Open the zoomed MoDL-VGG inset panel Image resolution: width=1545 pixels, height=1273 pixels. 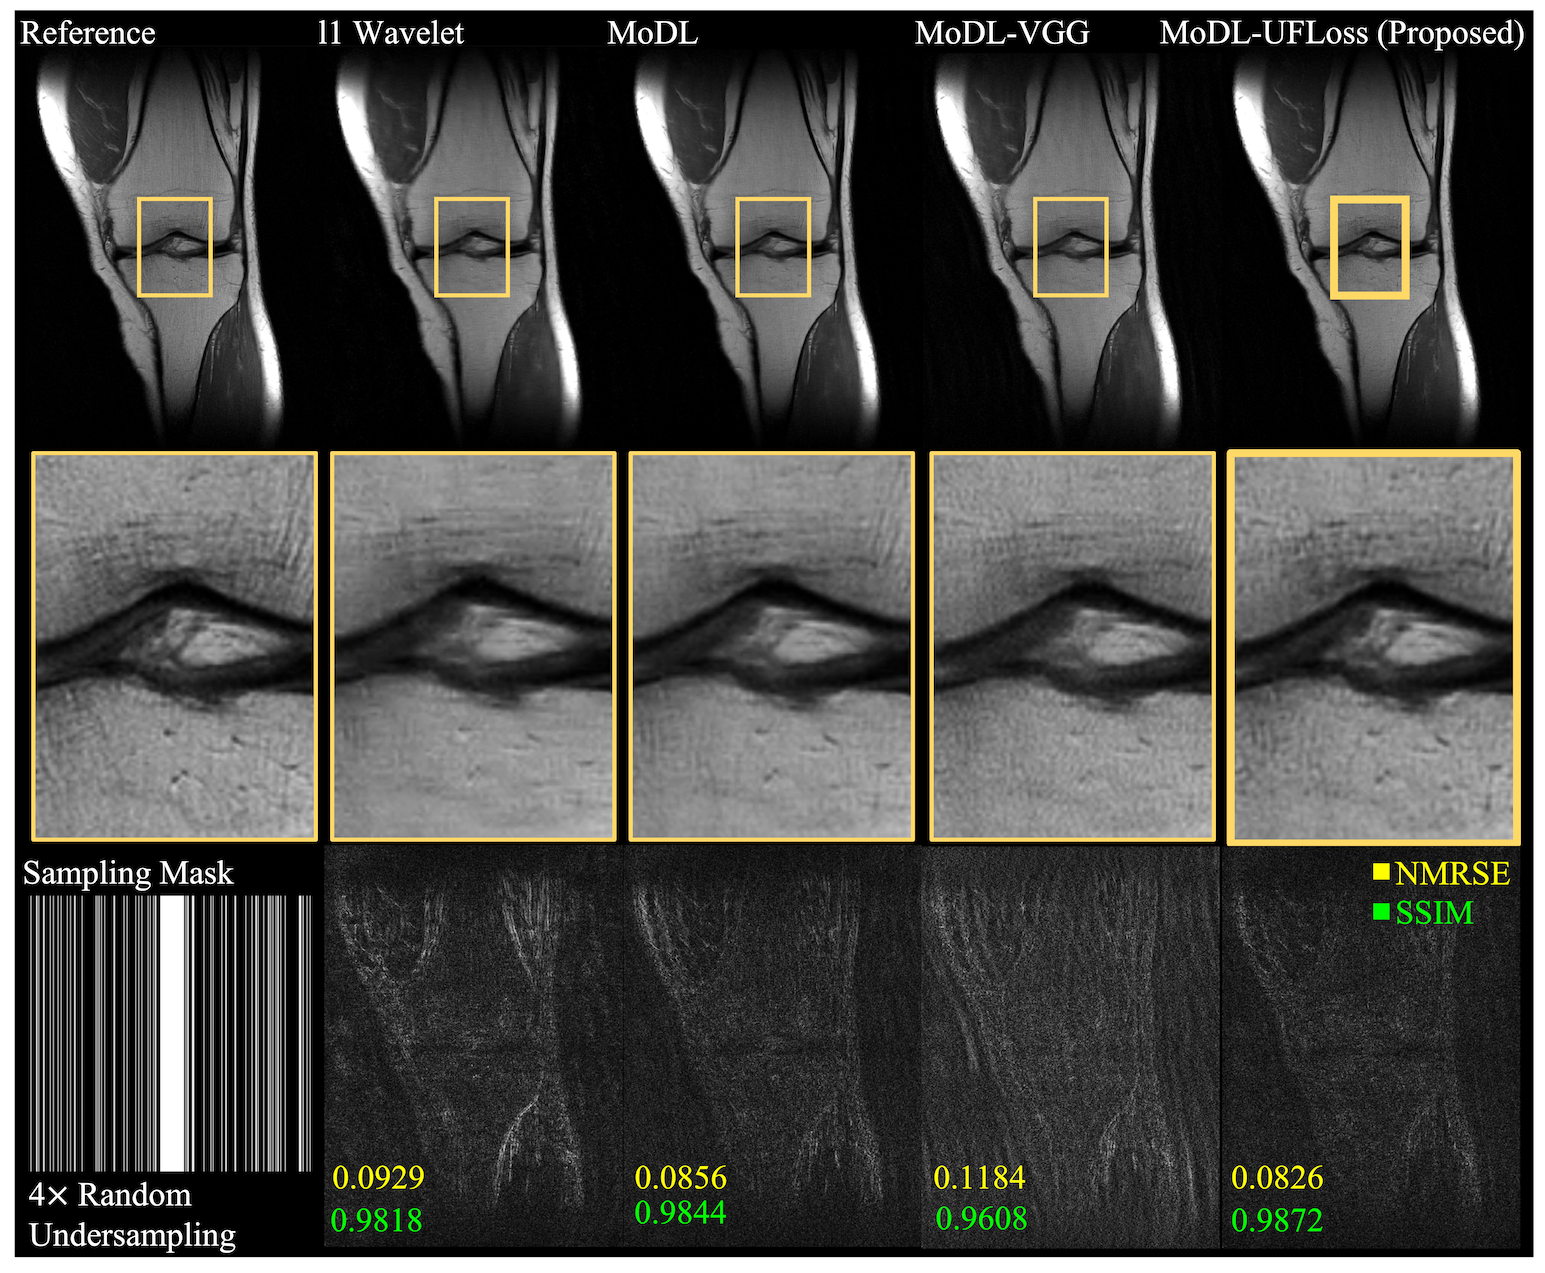[1072, 646]
